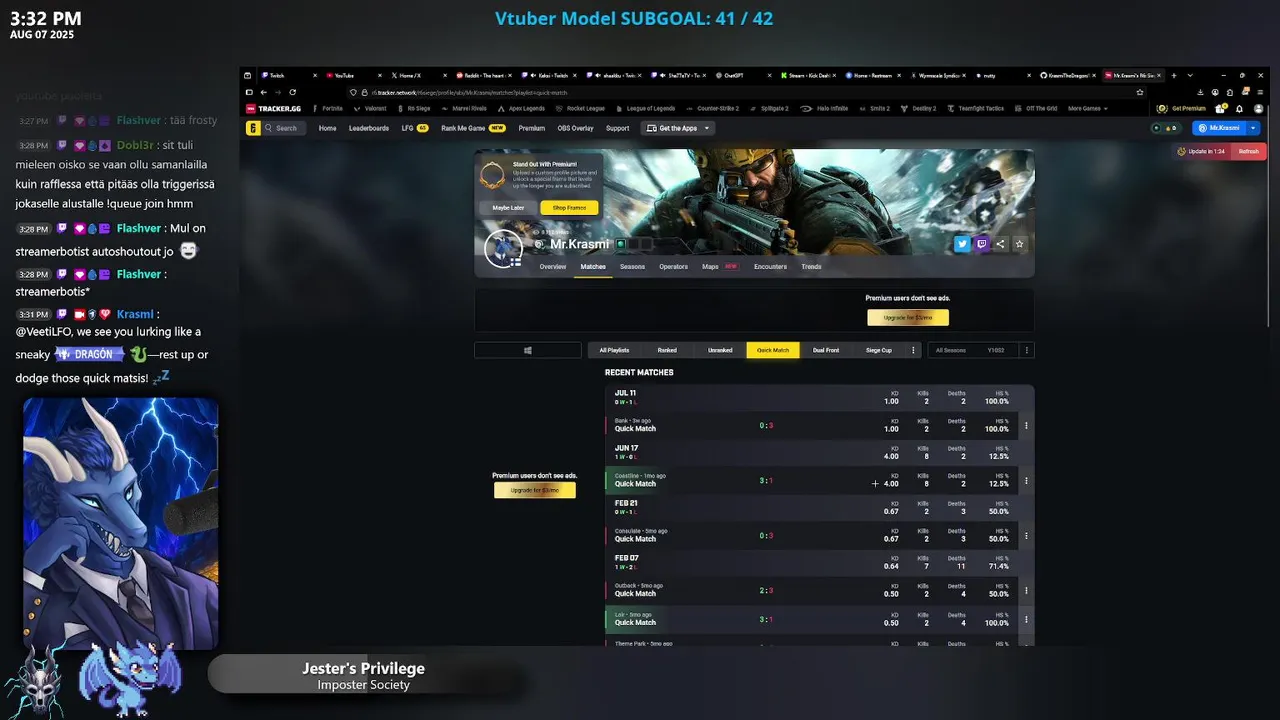Filter matches by Unranked playlist
The image size is (1280, 720).
click(x=720, y=350)
